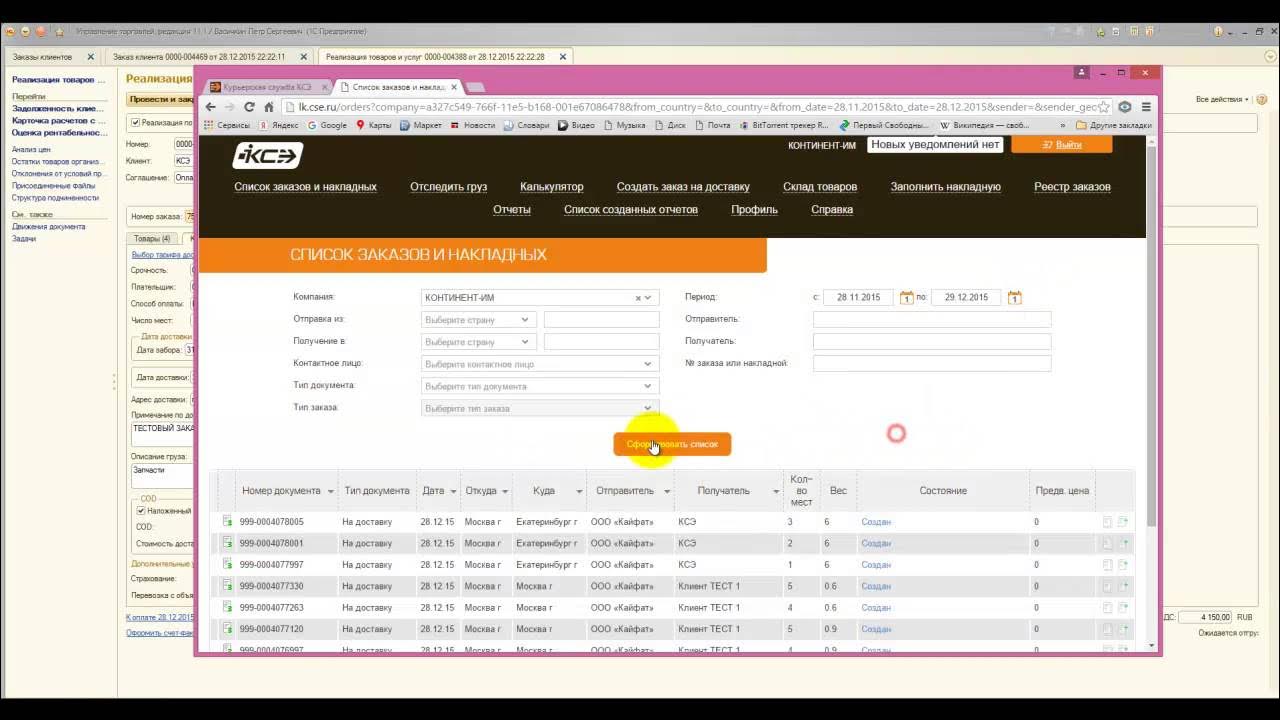Expand the Компания dropdown
This screenshot has height=720, width=1280.
point(648,298)
